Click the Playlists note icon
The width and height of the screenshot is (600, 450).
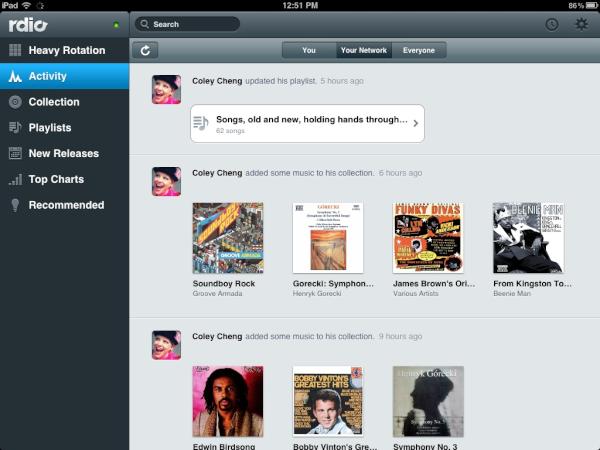click(x=15, y=127)
